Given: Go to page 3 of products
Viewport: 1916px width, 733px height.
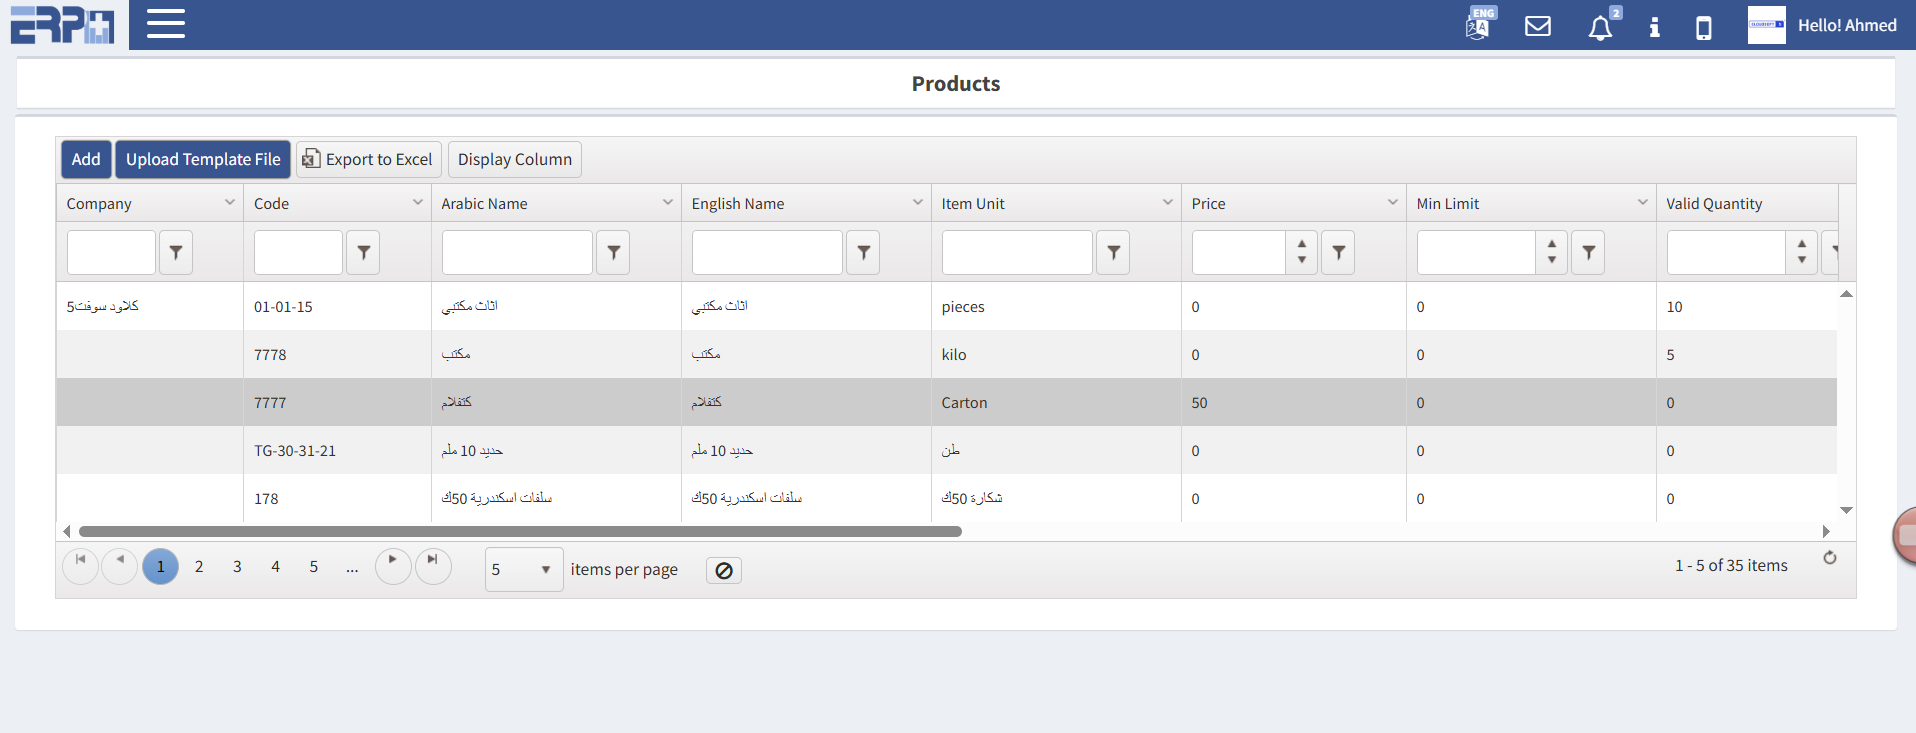Looking at the screenshot, I should (x=237, y=567).
